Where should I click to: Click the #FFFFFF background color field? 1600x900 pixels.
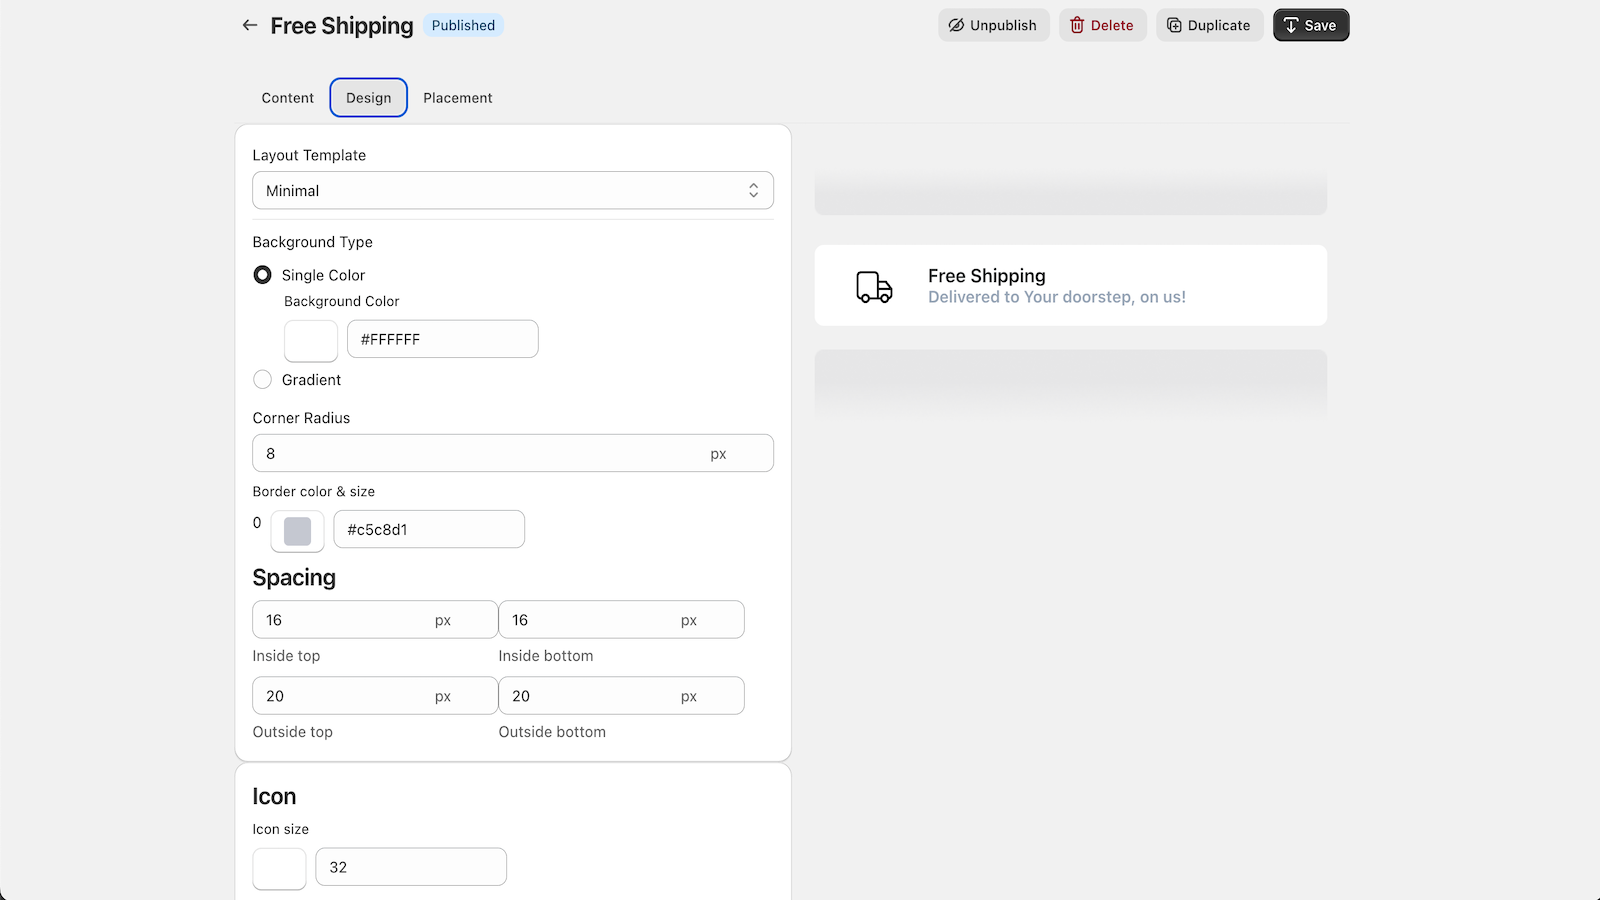pyautogui.click(x=443, y=339)
